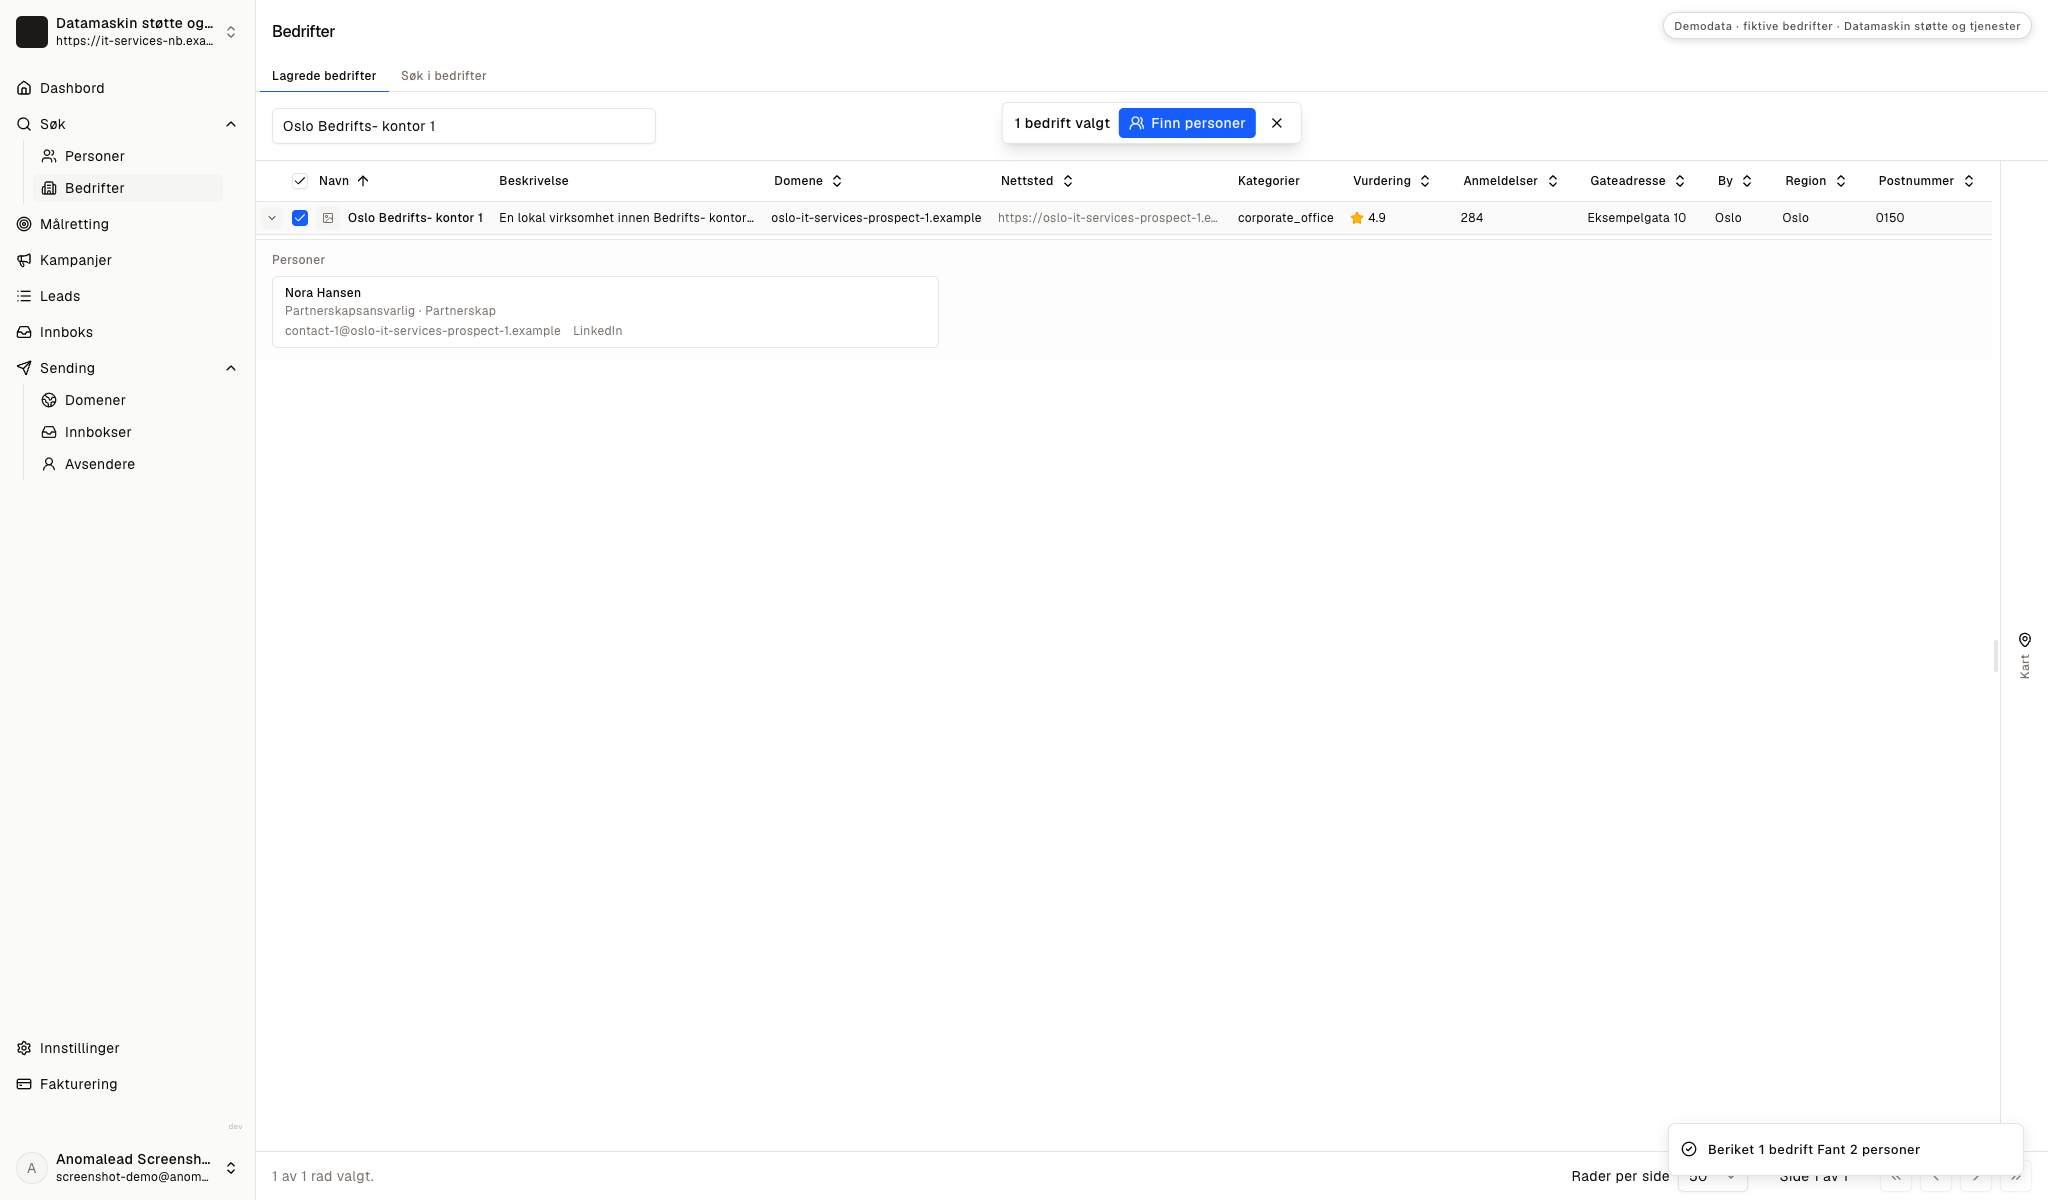The height and width of the screenshot is (1200, 2048).
Task: Collapse the Oslo Bedrifts- kontor 1 row expander
Action: coord(272,218)
